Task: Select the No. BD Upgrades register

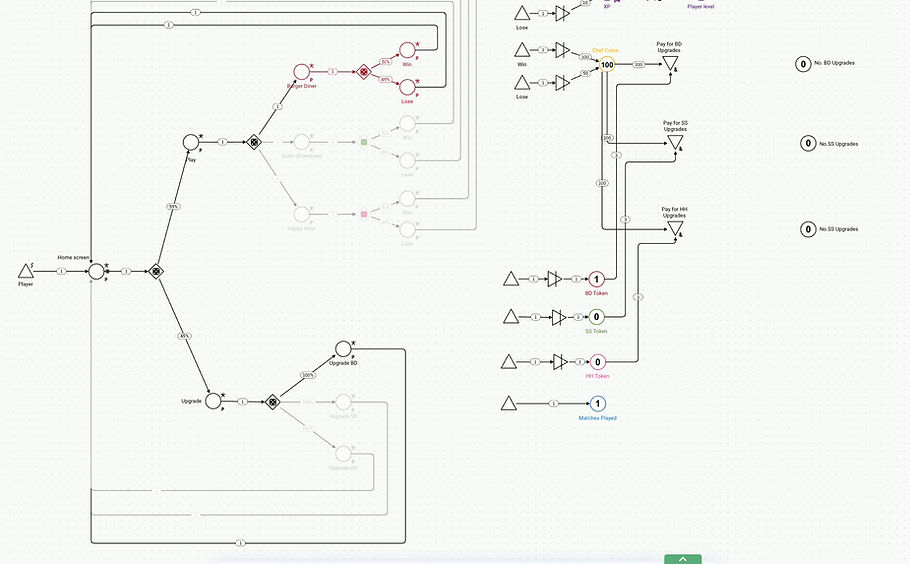Action: tap(803, 64)
